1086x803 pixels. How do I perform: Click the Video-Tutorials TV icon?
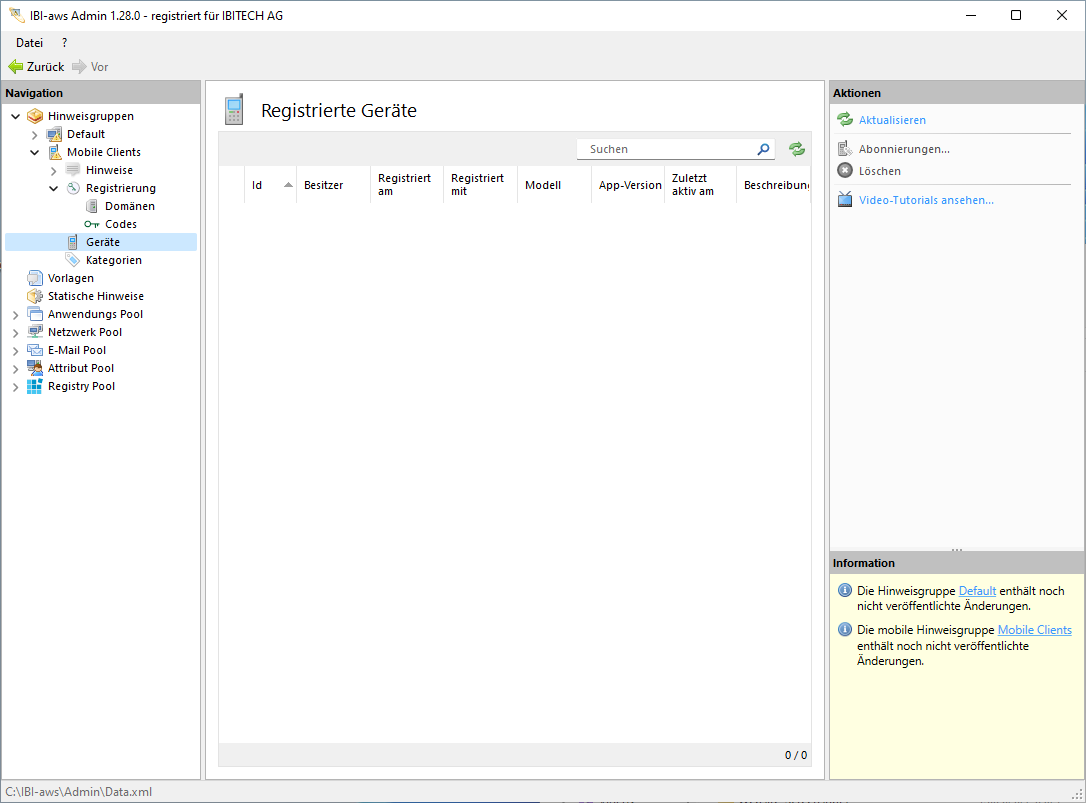pos(845,200)
